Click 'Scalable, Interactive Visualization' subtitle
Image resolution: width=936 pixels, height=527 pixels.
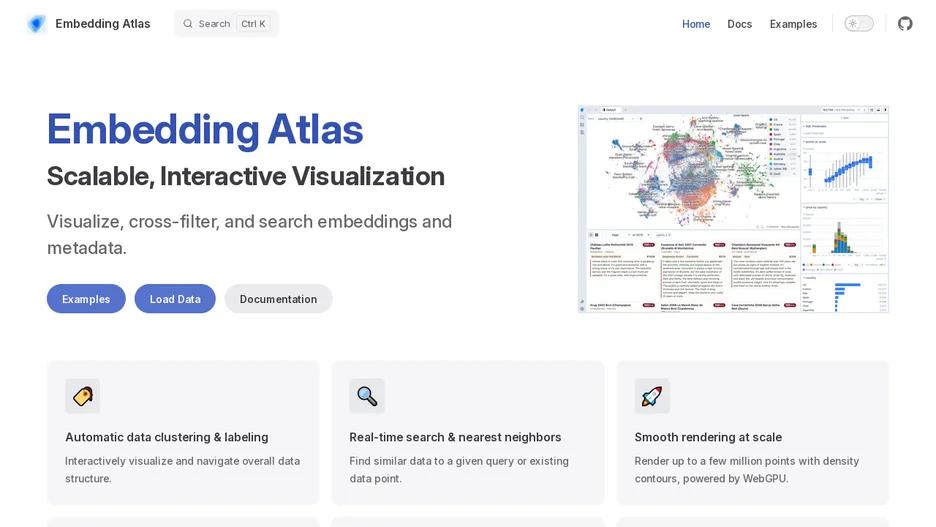[246, 176]
